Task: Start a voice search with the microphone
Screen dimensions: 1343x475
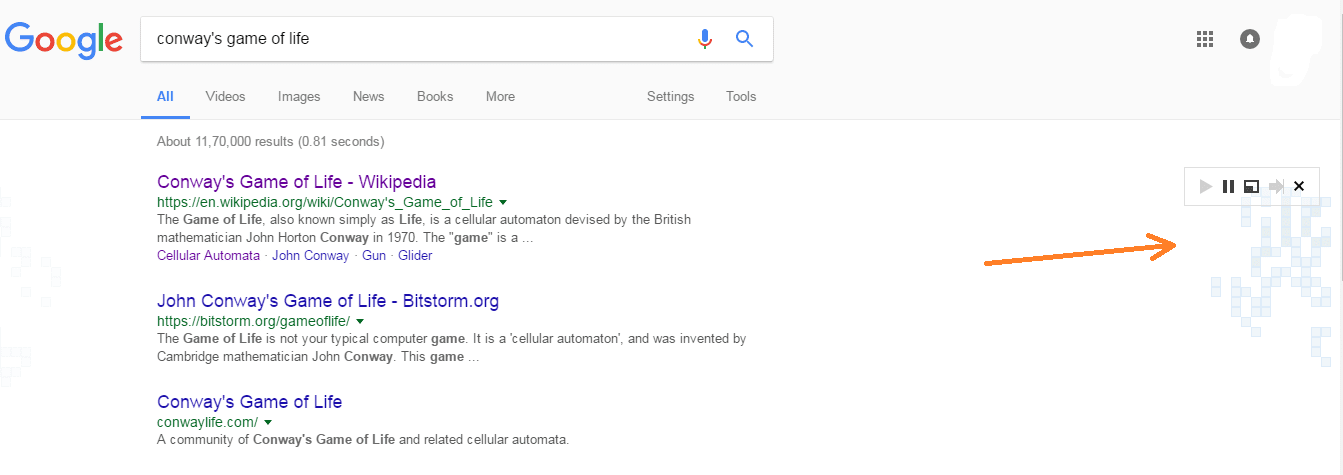Action: (x=705, y=39)
